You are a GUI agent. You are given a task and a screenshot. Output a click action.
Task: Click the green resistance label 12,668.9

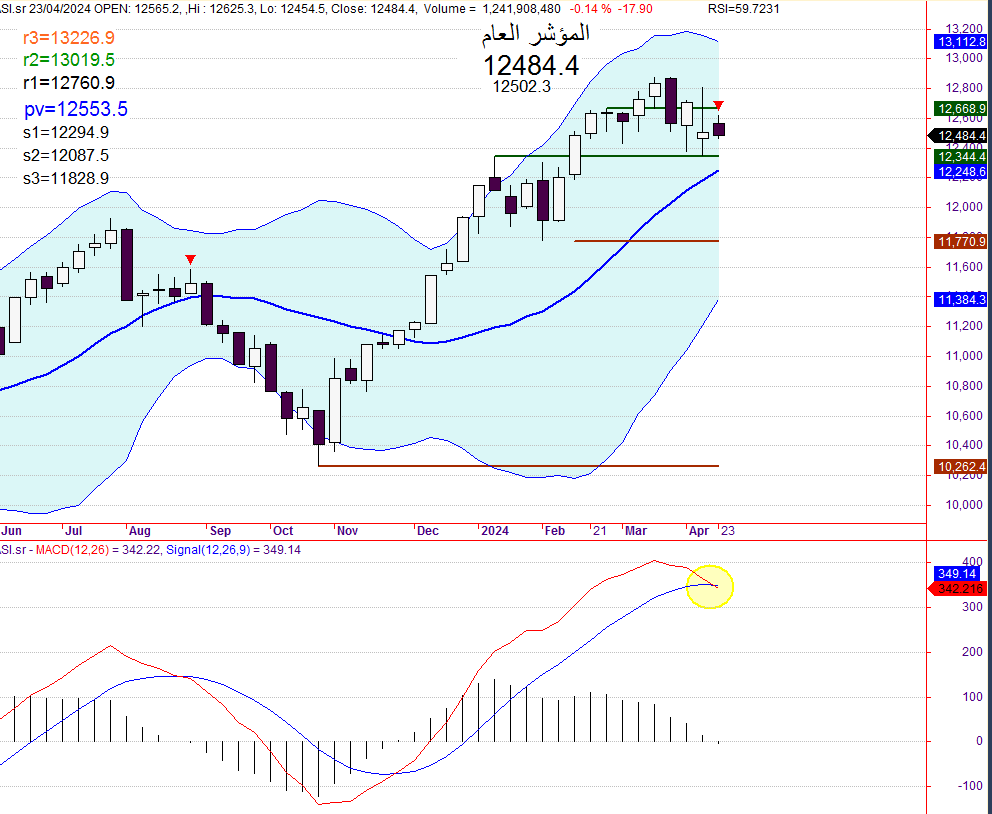pyautogui.click(x=960, y=109)
